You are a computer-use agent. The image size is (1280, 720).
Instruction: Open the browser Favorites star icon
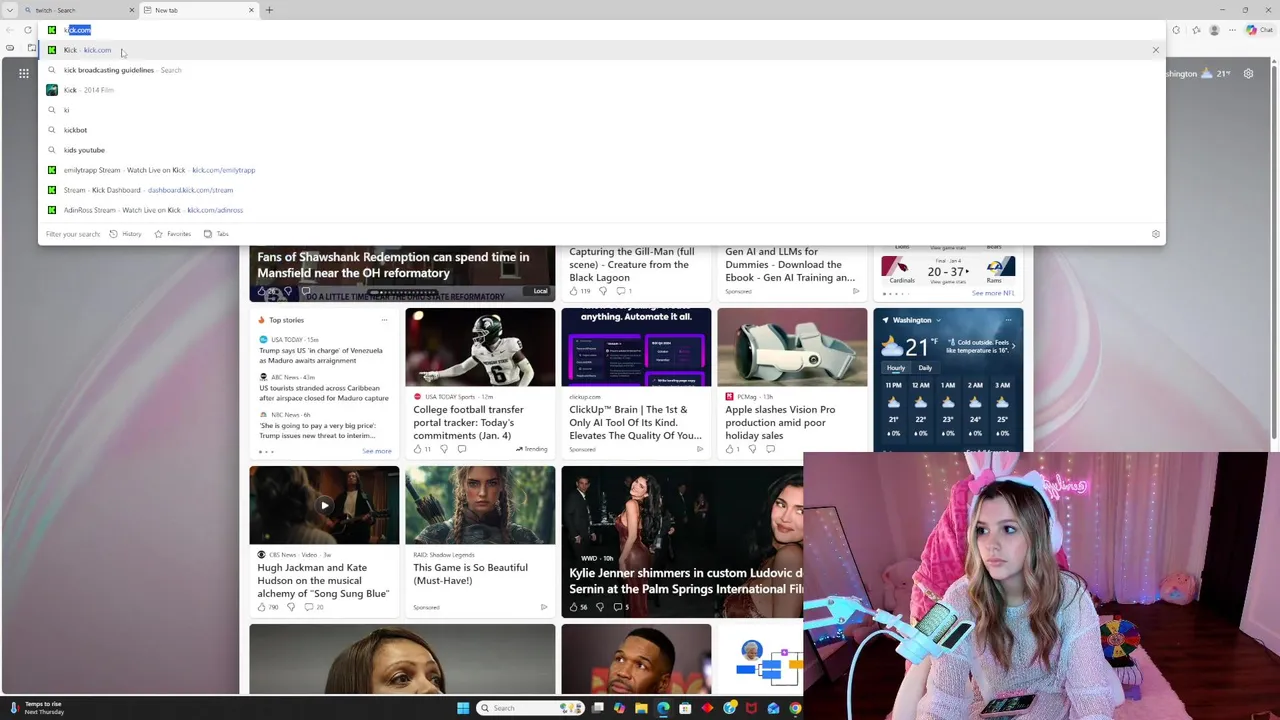click(1195, 30)
